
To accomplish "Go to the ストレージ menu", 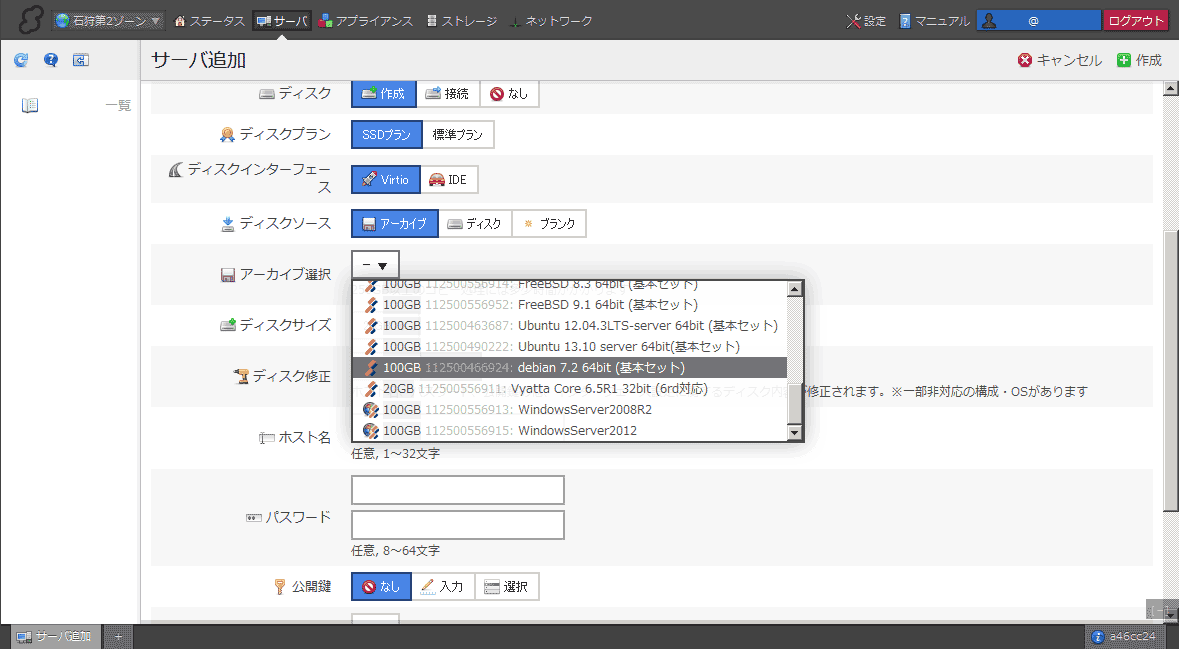I will [x=460, y=21].
